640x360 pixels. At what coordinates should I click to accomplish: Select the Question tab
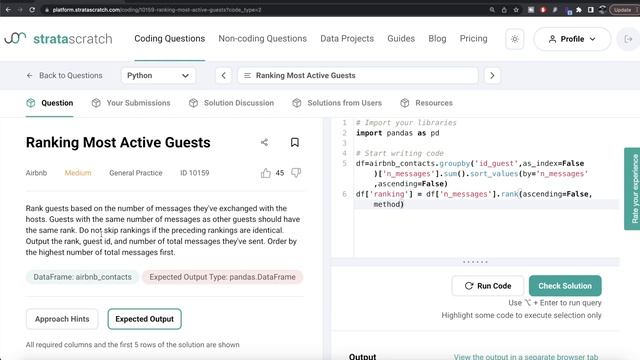click(x=49, y=103)
